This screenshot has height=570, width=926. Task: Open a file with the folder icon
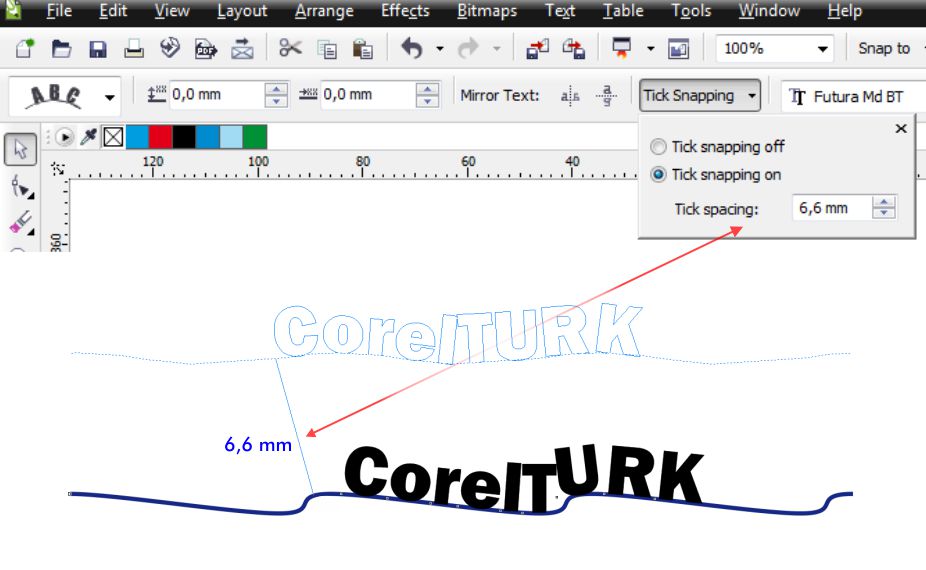click(x=61, y=48)
